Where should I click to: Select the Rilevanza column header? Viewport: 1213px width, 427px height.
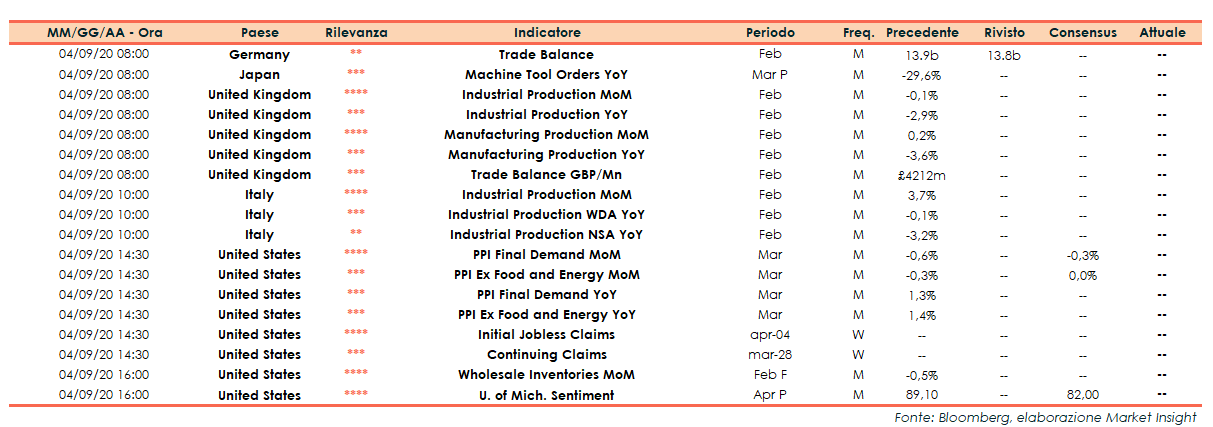tap(356, 33)
